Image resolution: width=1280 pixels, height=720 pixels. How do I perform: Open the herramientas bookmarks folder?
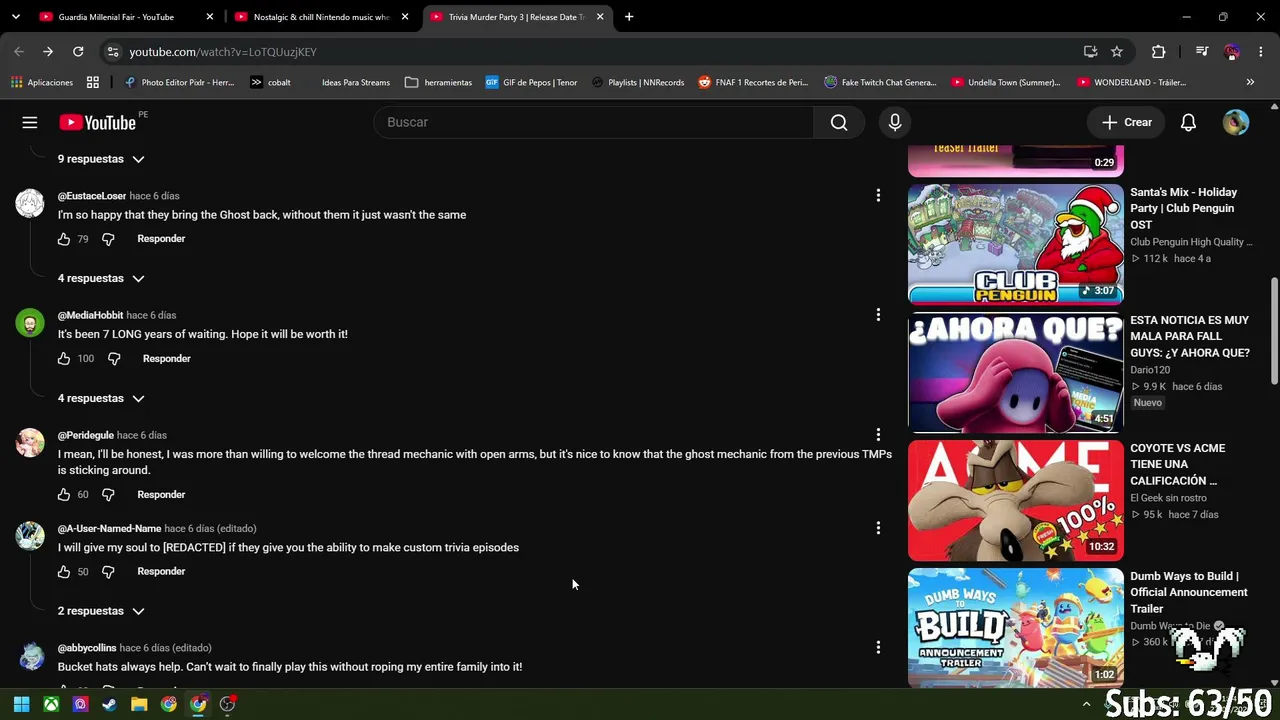tap(438, 82)
